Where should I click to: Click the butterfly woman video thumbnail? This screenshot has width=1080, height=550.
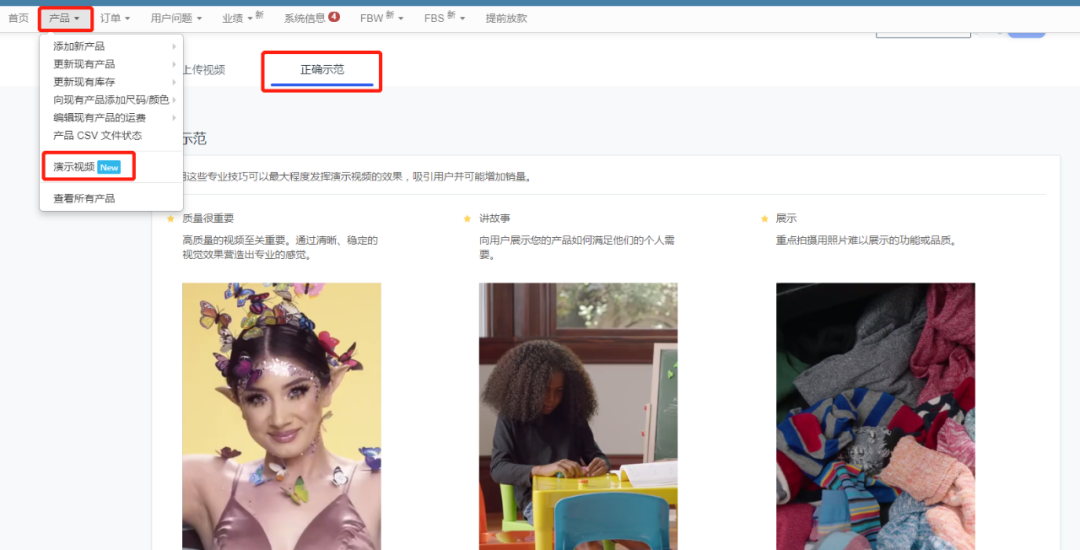pyautogui.click(x=281, y=415)
